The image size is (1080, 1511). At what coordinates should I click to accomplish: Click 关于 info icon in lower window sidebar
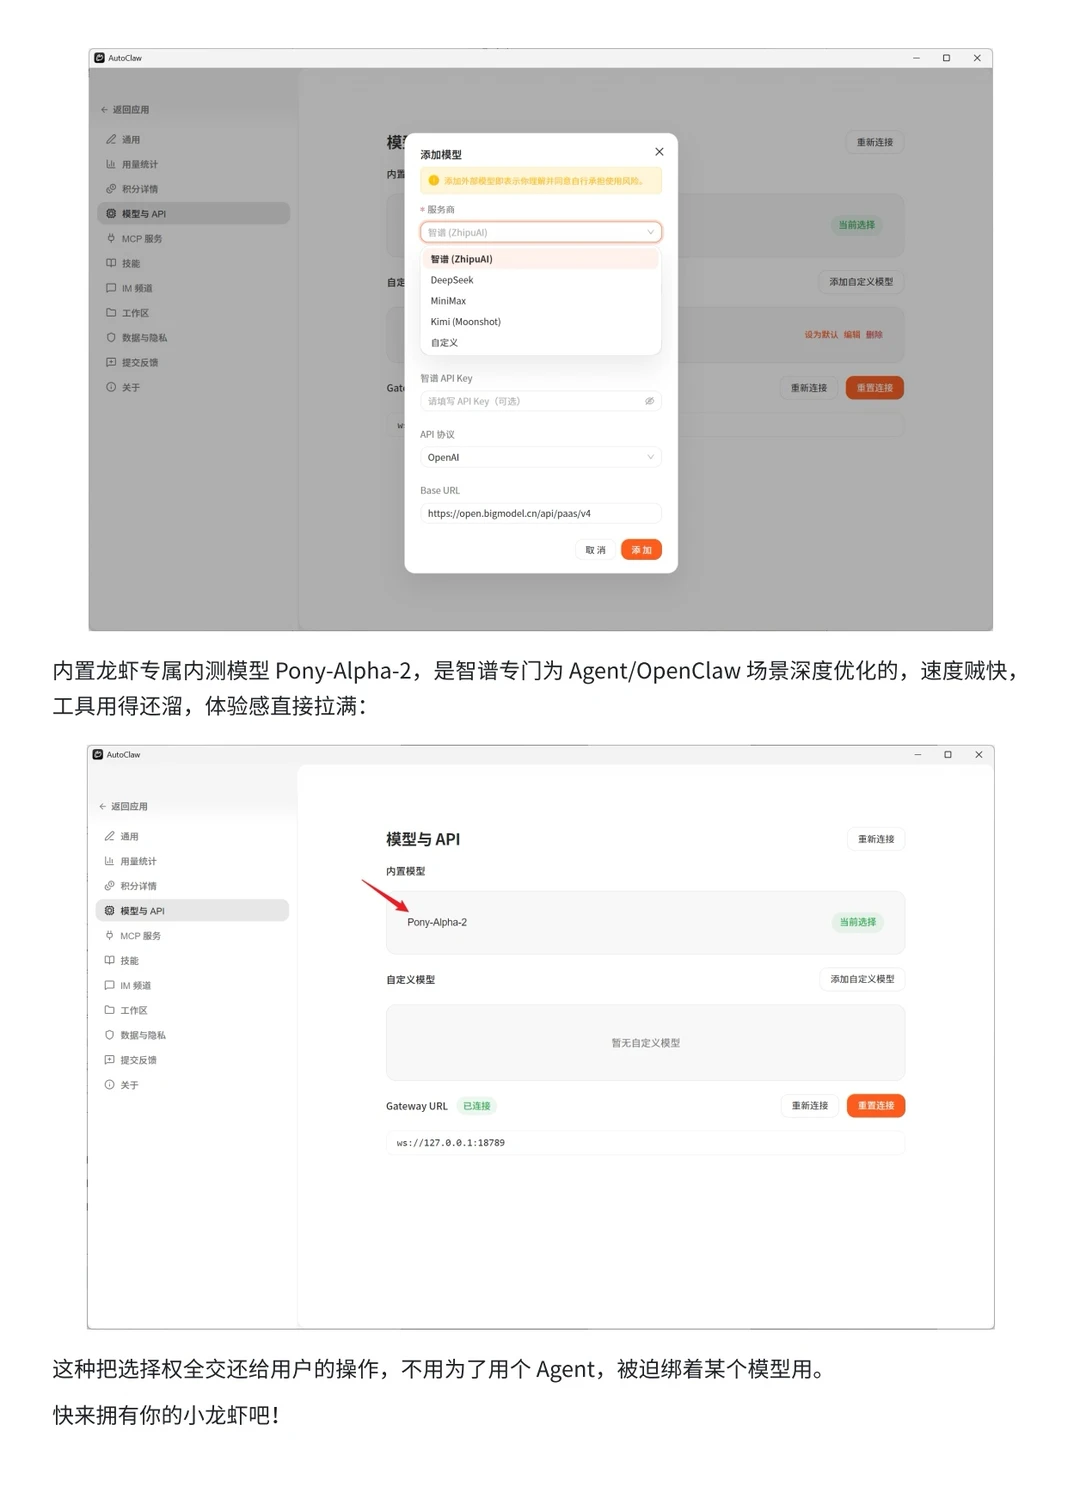110,1085
